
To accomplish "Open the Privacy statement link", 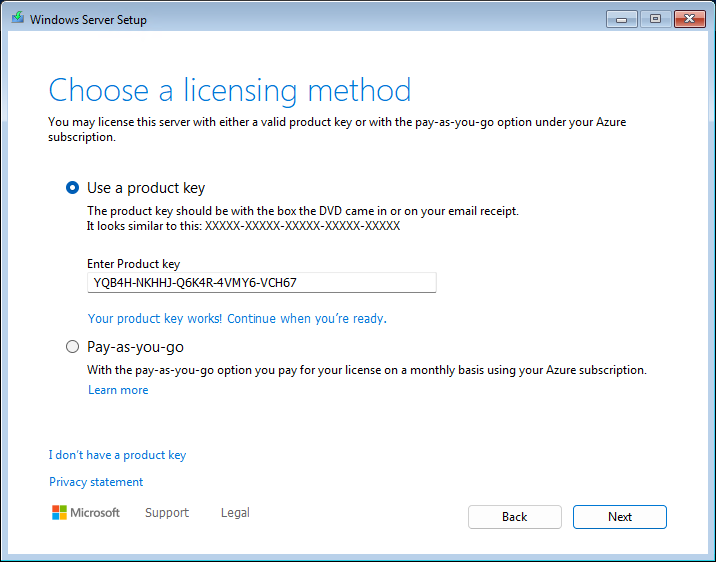I will click(96, 482).
